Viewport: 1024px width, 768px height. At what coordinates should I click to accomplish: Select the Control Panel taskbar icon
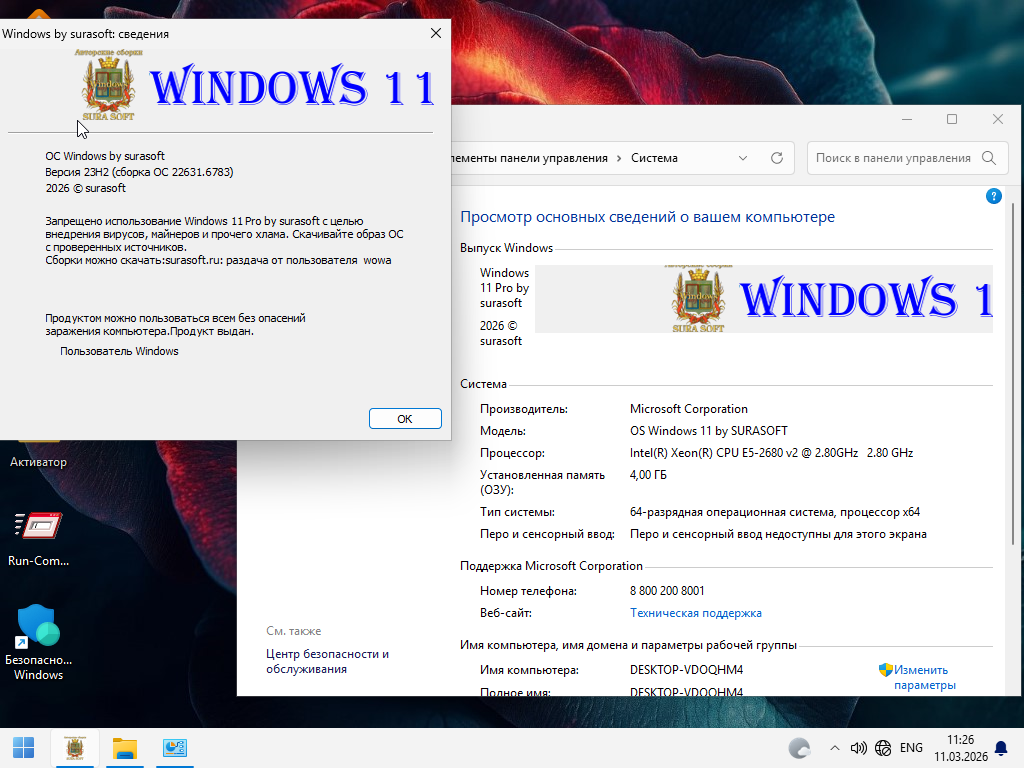[176, 748]
